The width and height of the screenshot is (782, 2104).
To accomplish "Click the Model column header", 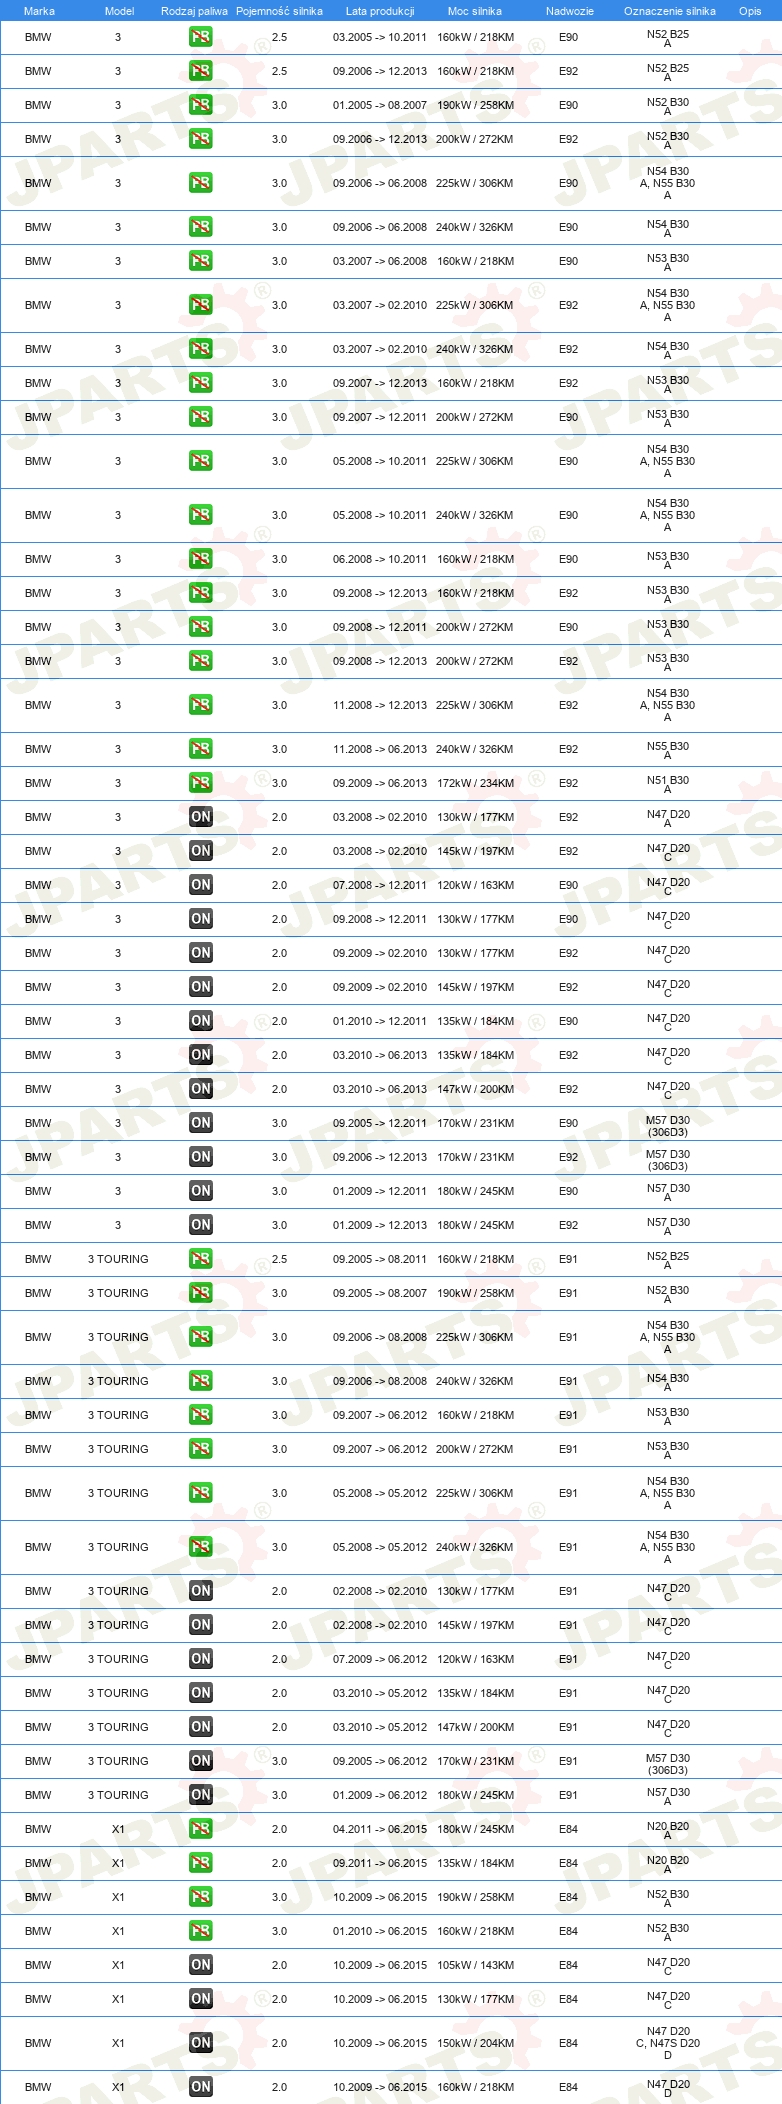I will (119, 11).
